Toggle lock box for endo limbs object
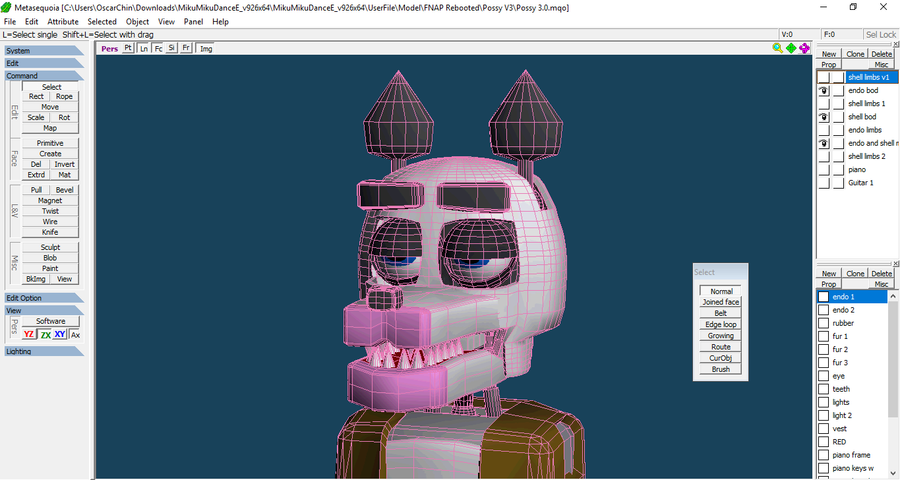The width and height of the screenshot is (900, 480). [x=839, y=130]
